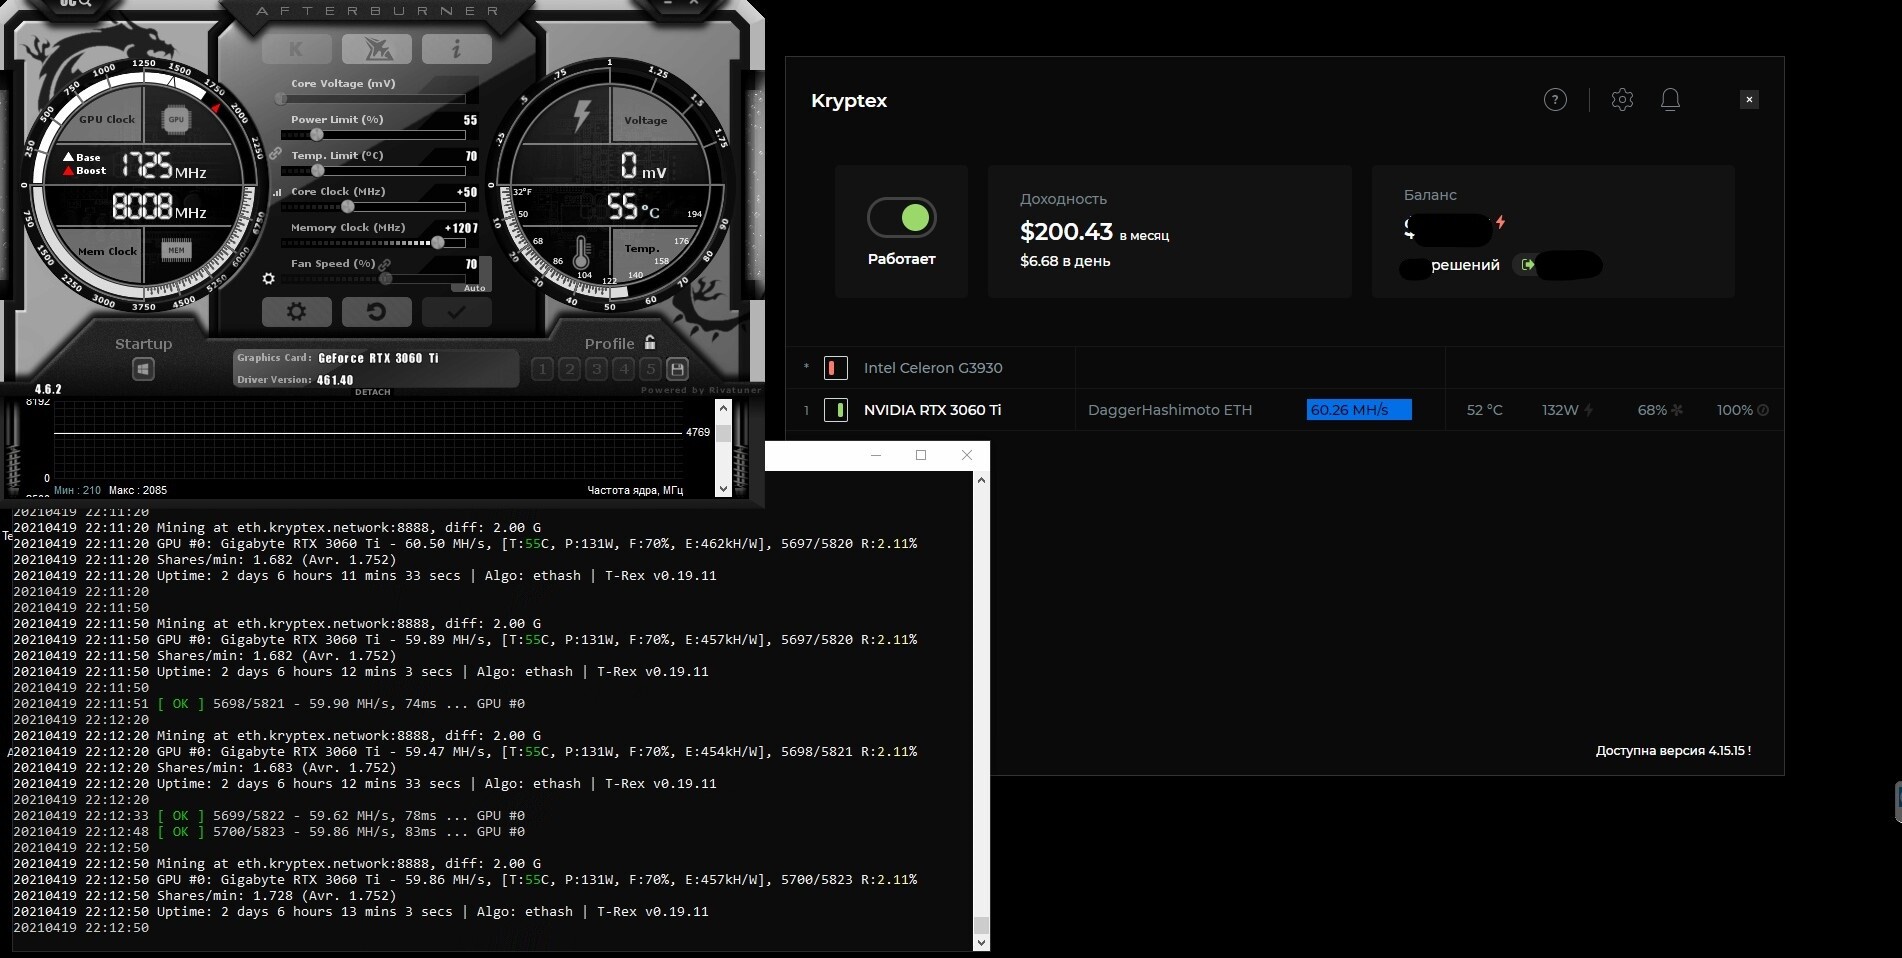The image size is (1902, 958).
Task: Open Kryptex notifications bell
Action: point(1670,99)
